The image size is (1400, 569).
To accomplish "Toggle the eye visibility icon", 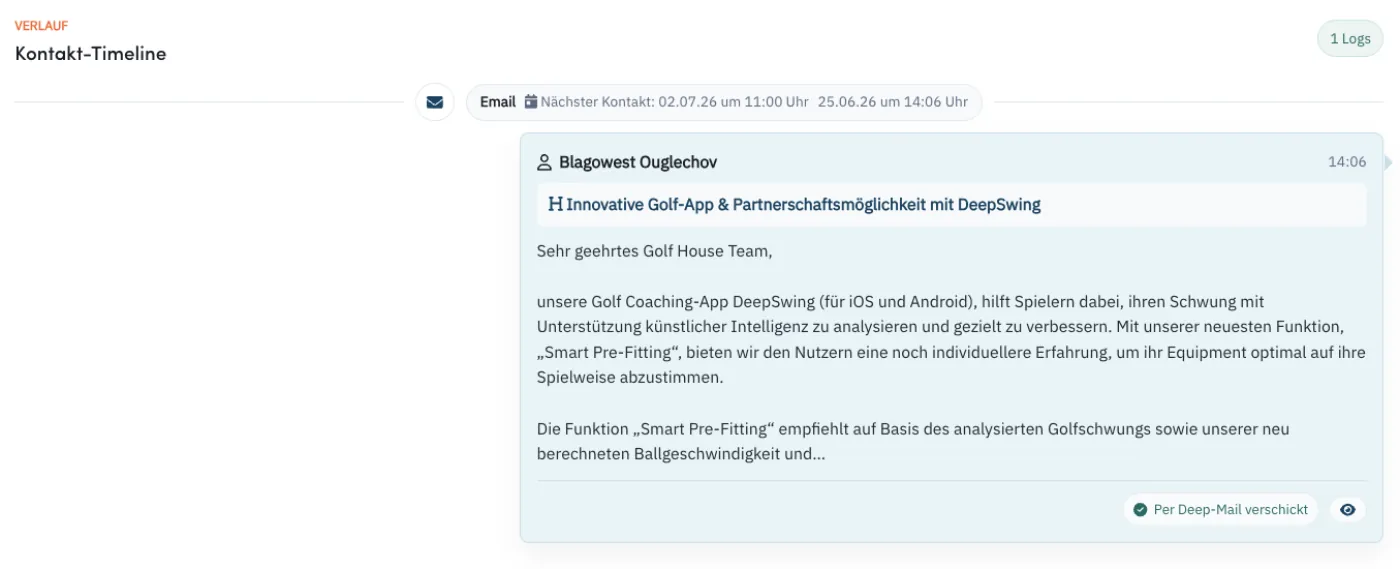I will pos(1347,510).
